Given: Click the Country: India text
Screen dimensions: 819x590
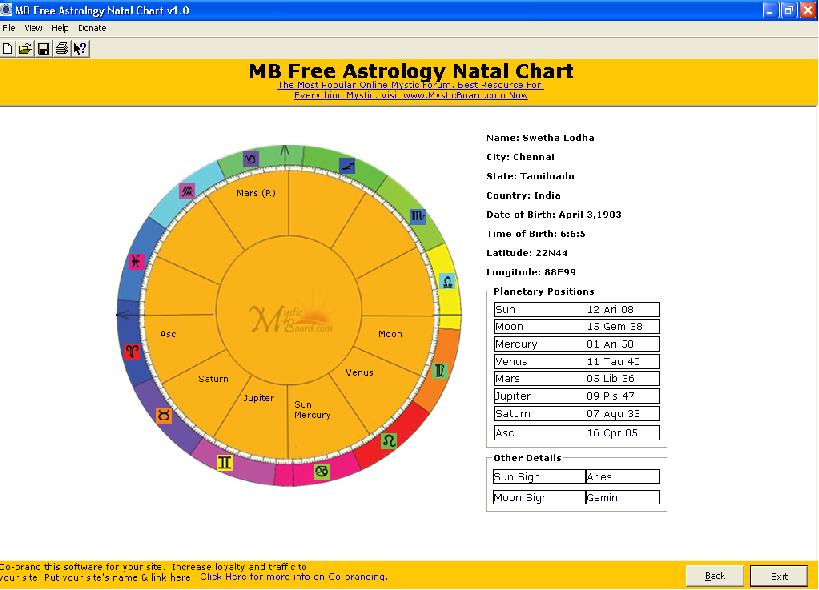Looking at the screenshot, I should (523, 195).
